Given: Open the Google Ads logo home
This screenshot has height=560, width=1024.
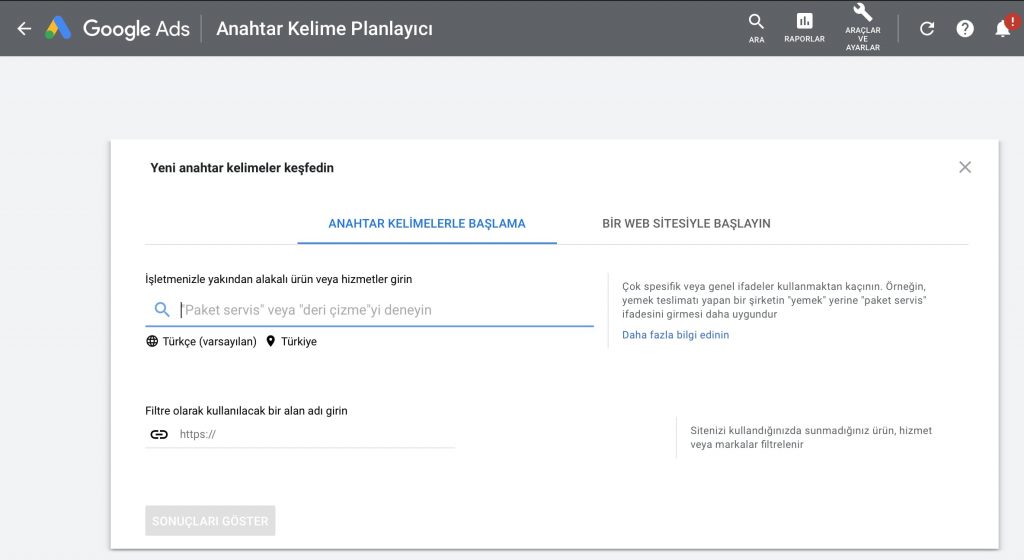Looking at the screenshot, I should [x=118, y=29].
